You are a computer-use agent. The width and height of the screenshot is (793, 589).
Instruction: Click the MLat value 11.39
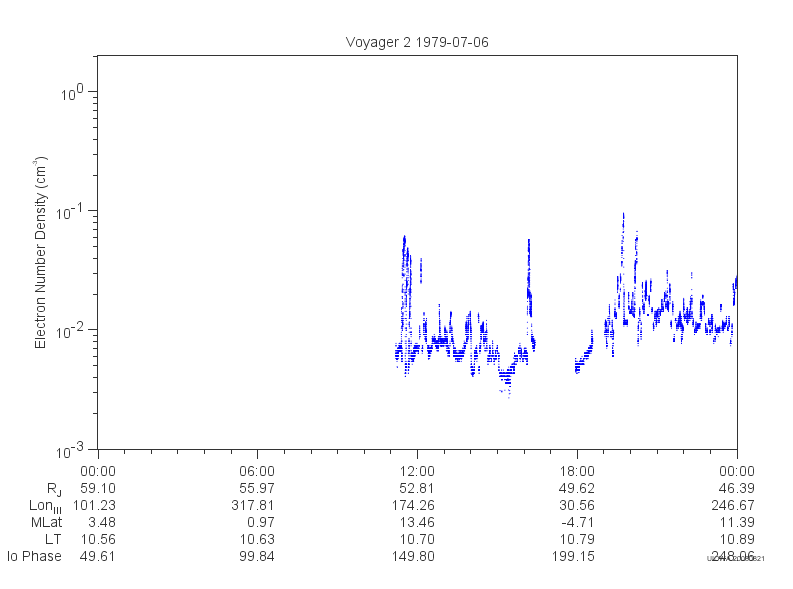[x=737, y=522]
